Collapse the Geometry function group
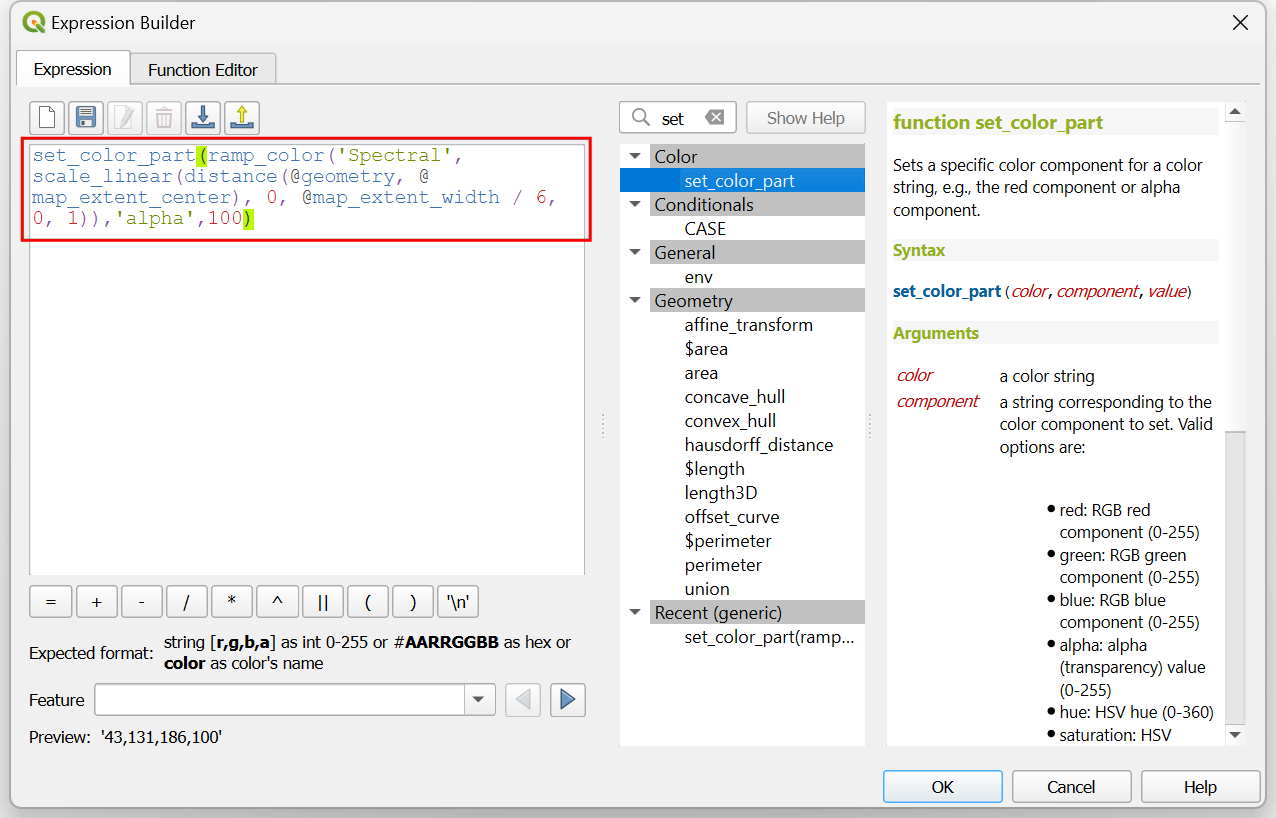1276x818 pixels. point(634,301)
